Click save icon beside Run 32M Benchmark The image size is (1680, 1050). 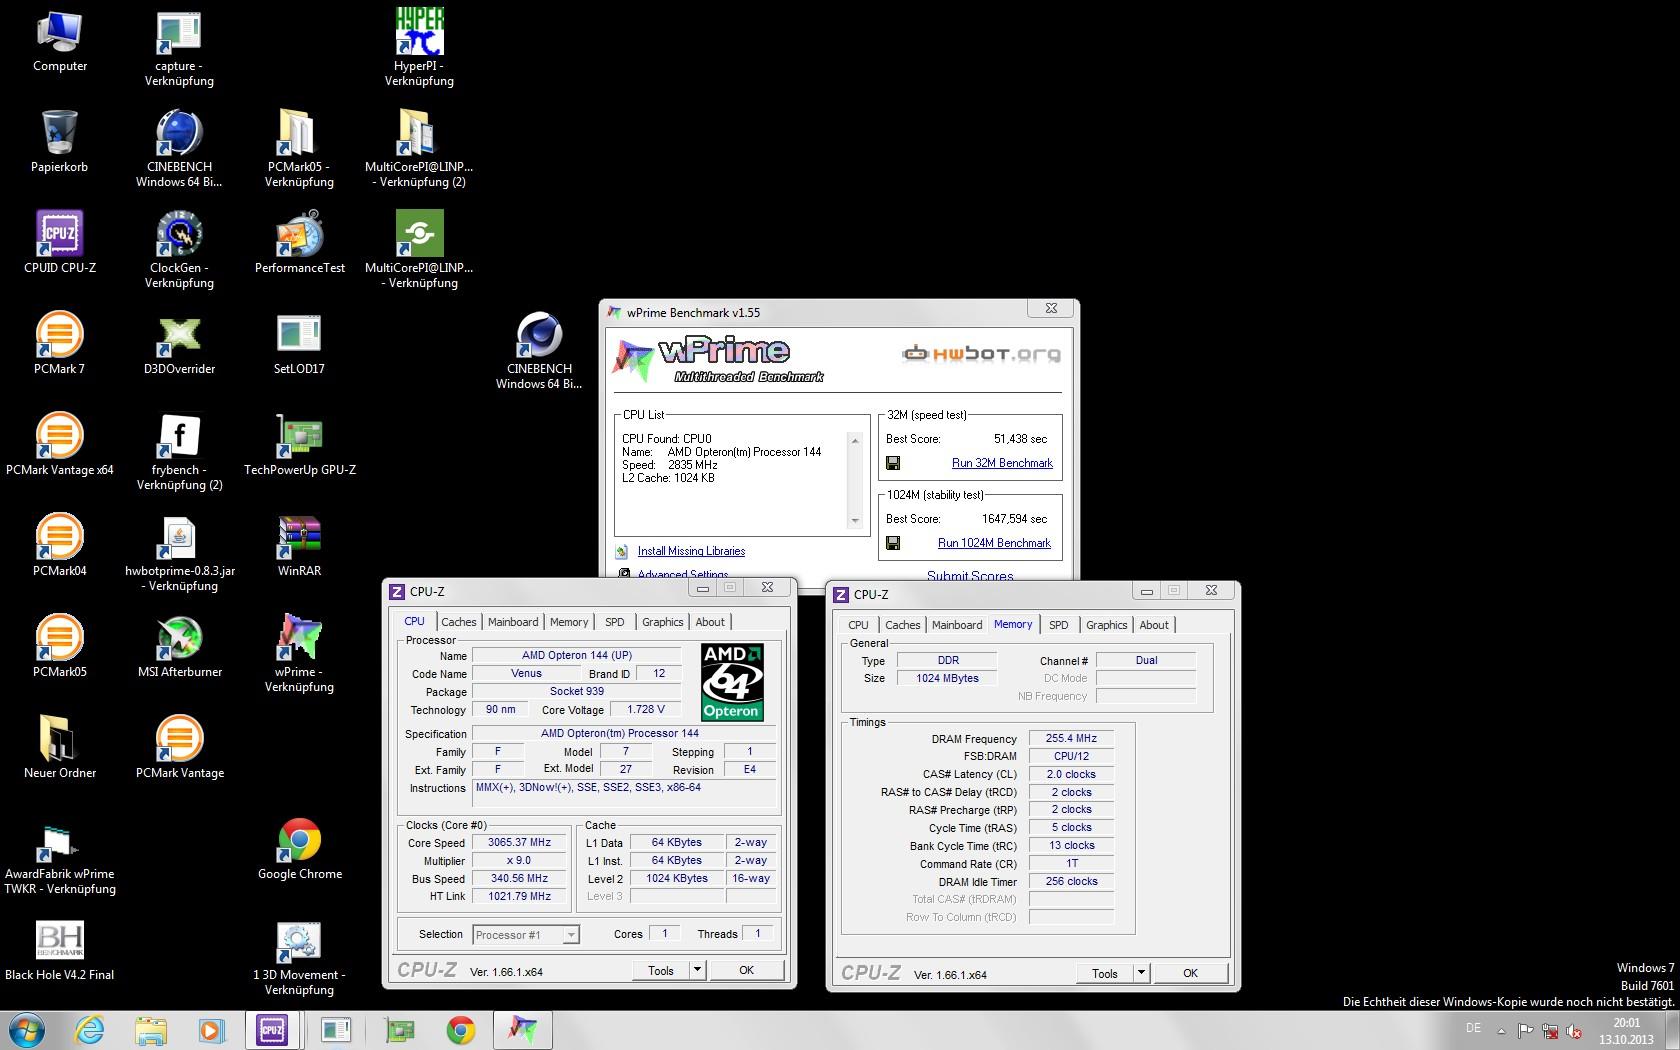(893, 463)
